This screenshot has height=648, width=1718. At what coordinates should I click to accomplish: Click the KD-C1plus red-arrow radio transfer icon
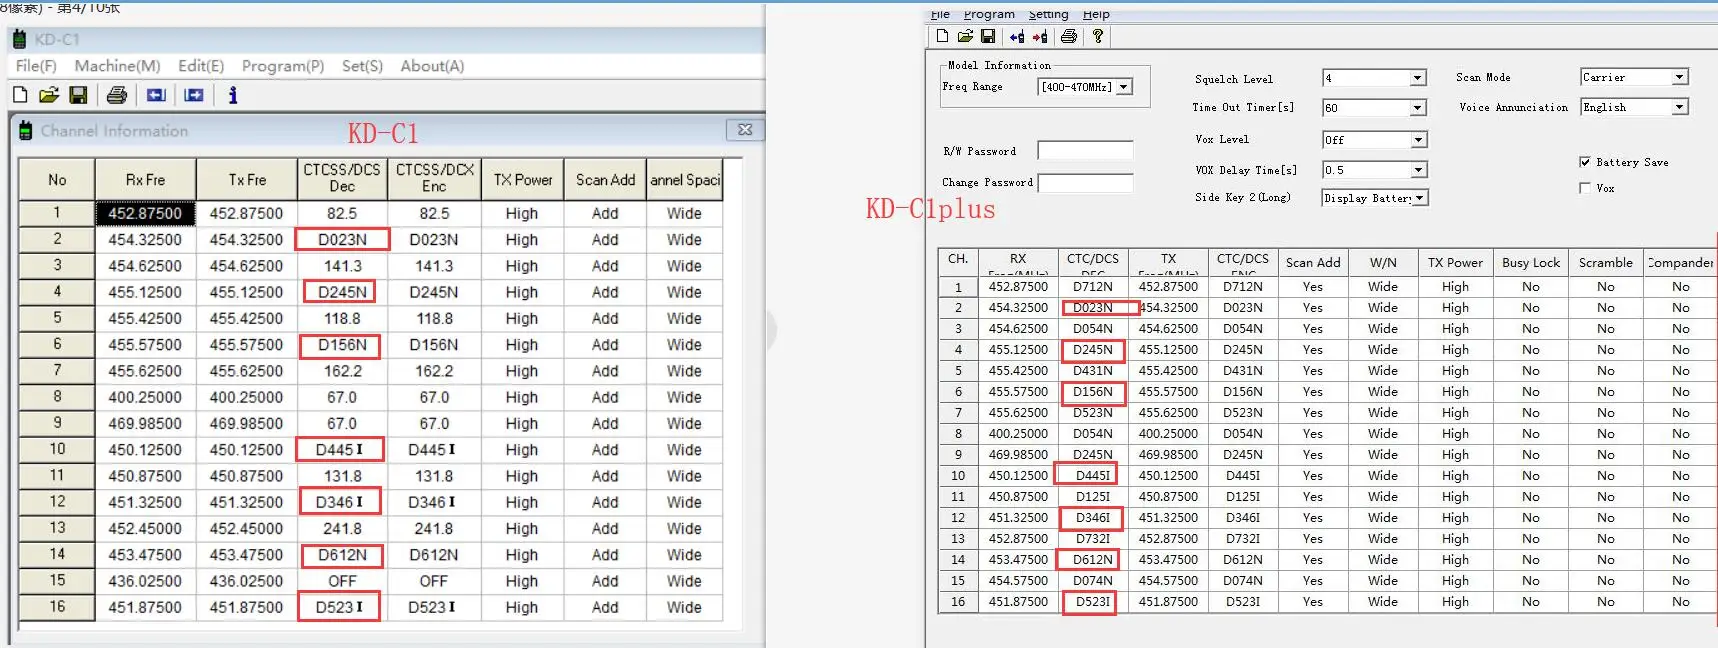pos(1040,36)
